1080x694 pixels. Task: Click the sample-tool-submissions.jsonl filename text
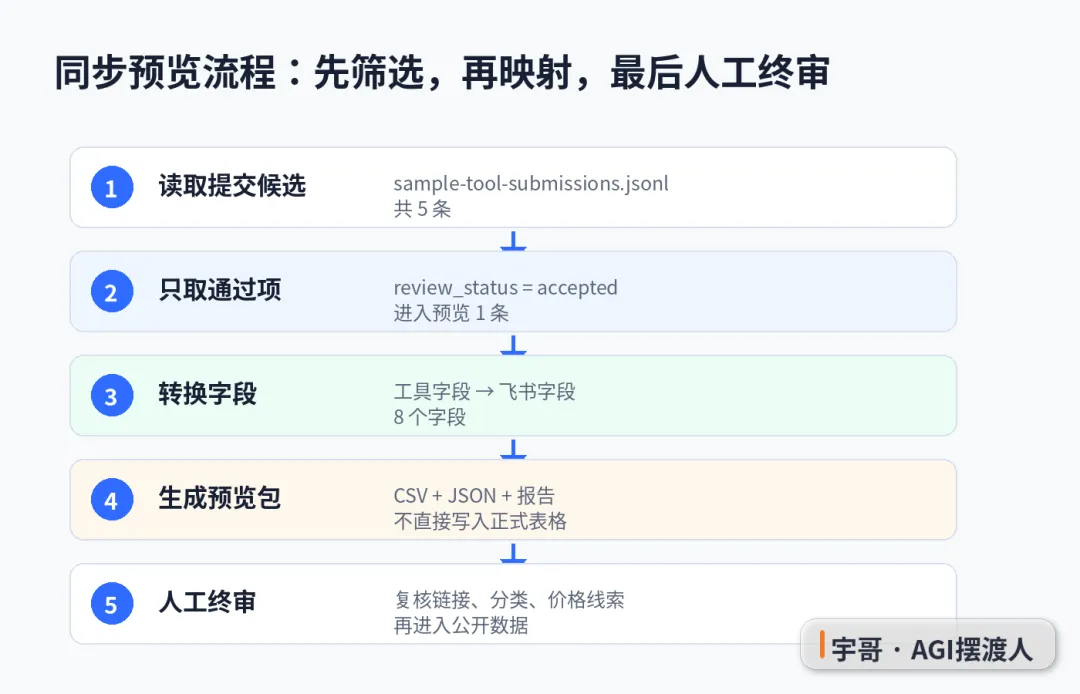(531, 184)
